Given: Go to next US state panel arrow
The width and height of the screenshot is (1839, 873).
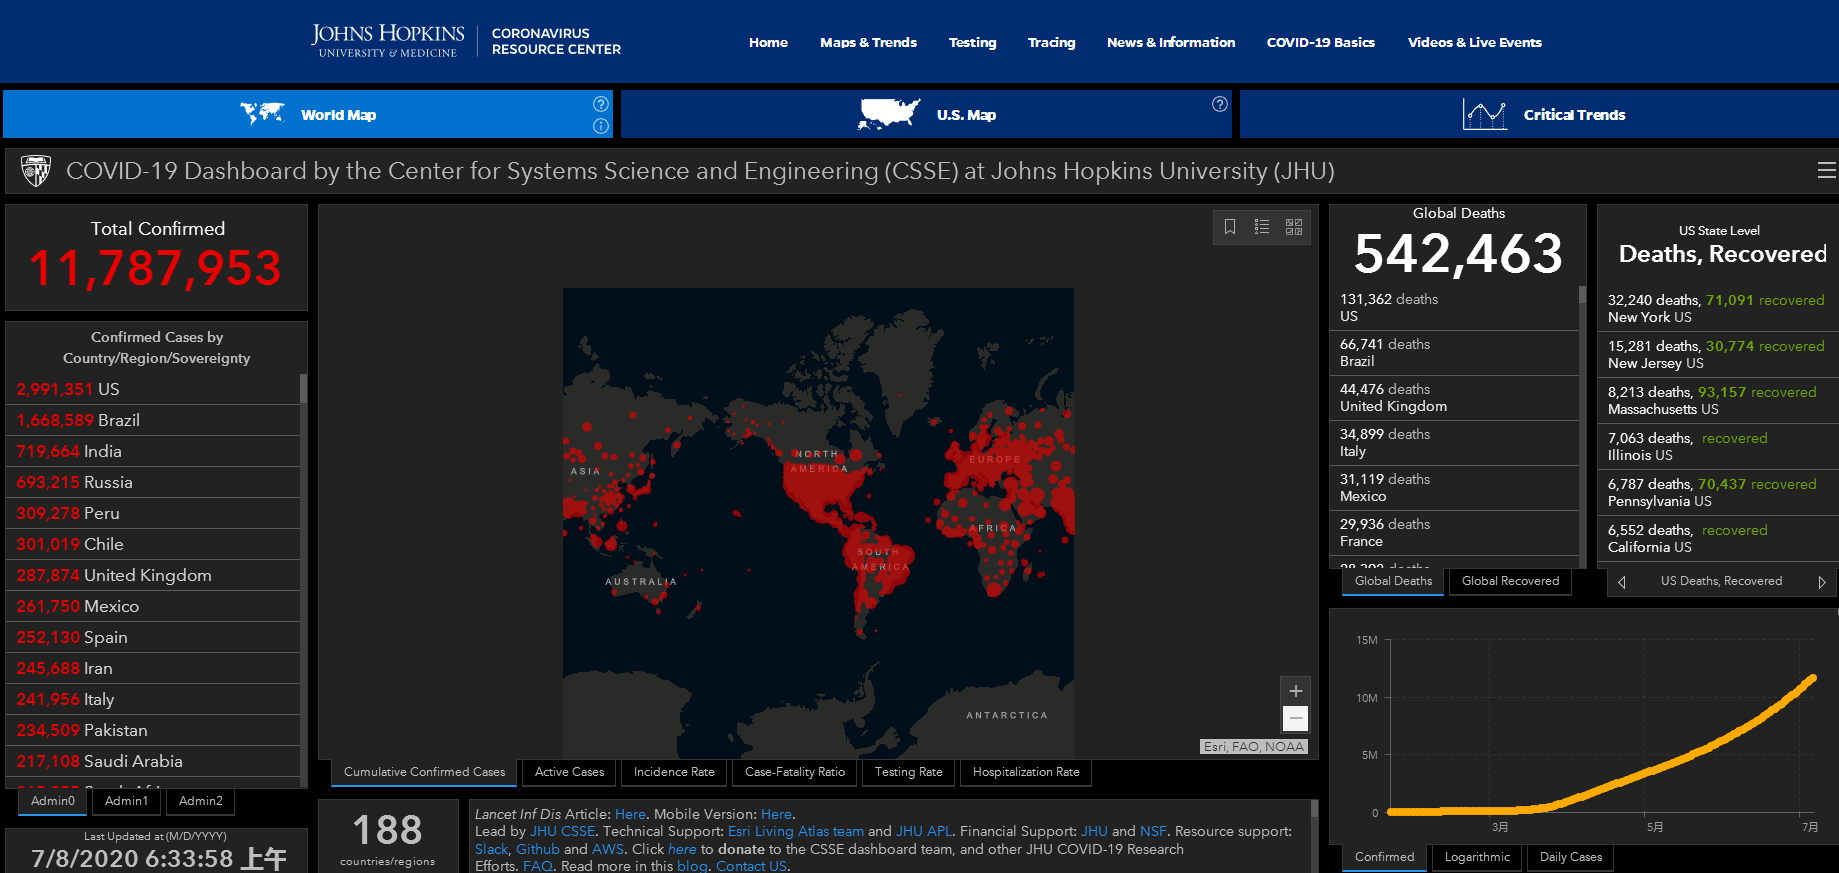Looking at the screenshot, I should coord(1821,582).
